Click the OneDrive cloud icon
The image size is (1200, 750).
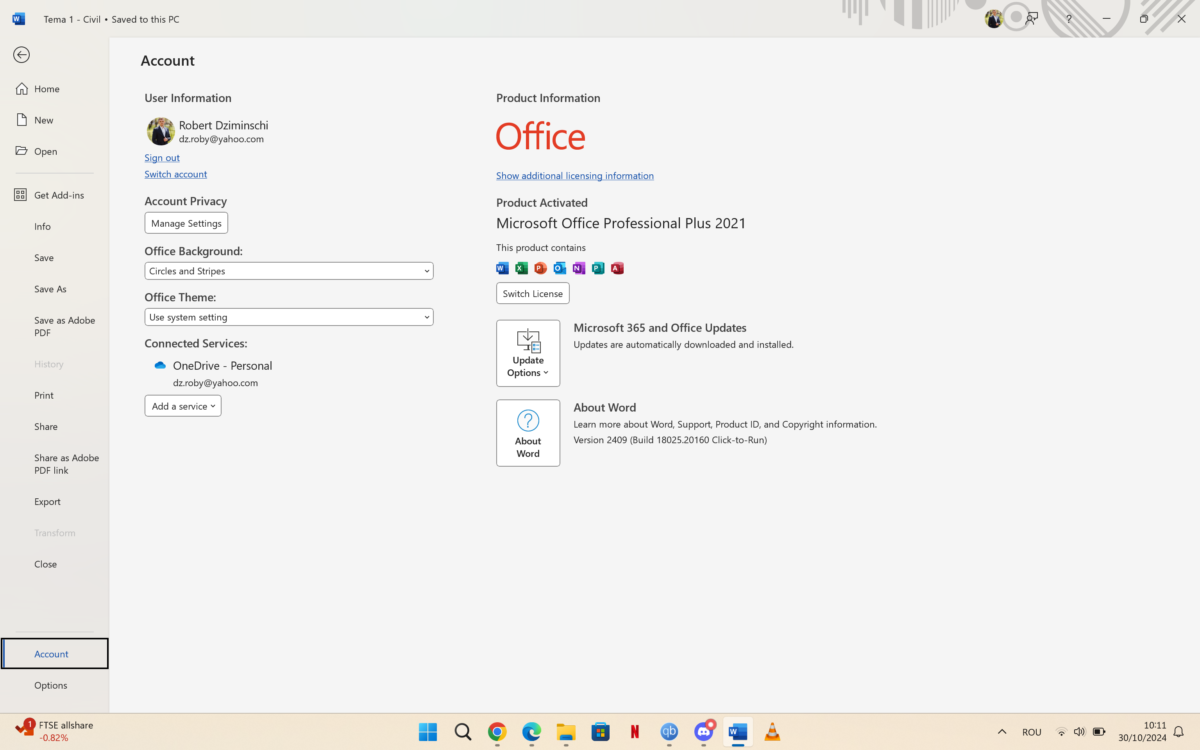pos(160,366)
